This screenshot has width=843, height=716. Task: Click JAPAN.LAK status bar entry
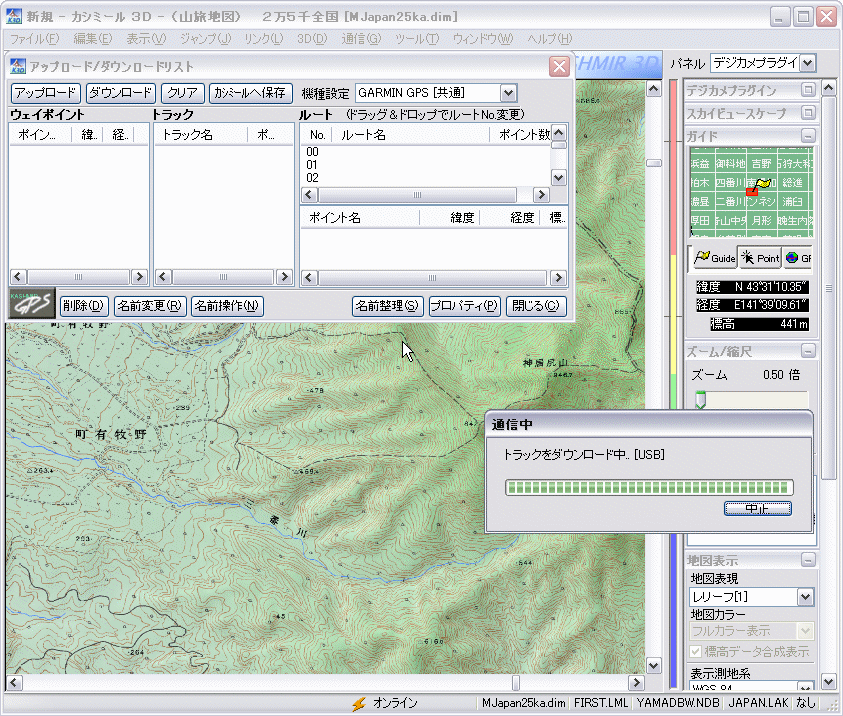pyautogui.click(x=759, y=703)
